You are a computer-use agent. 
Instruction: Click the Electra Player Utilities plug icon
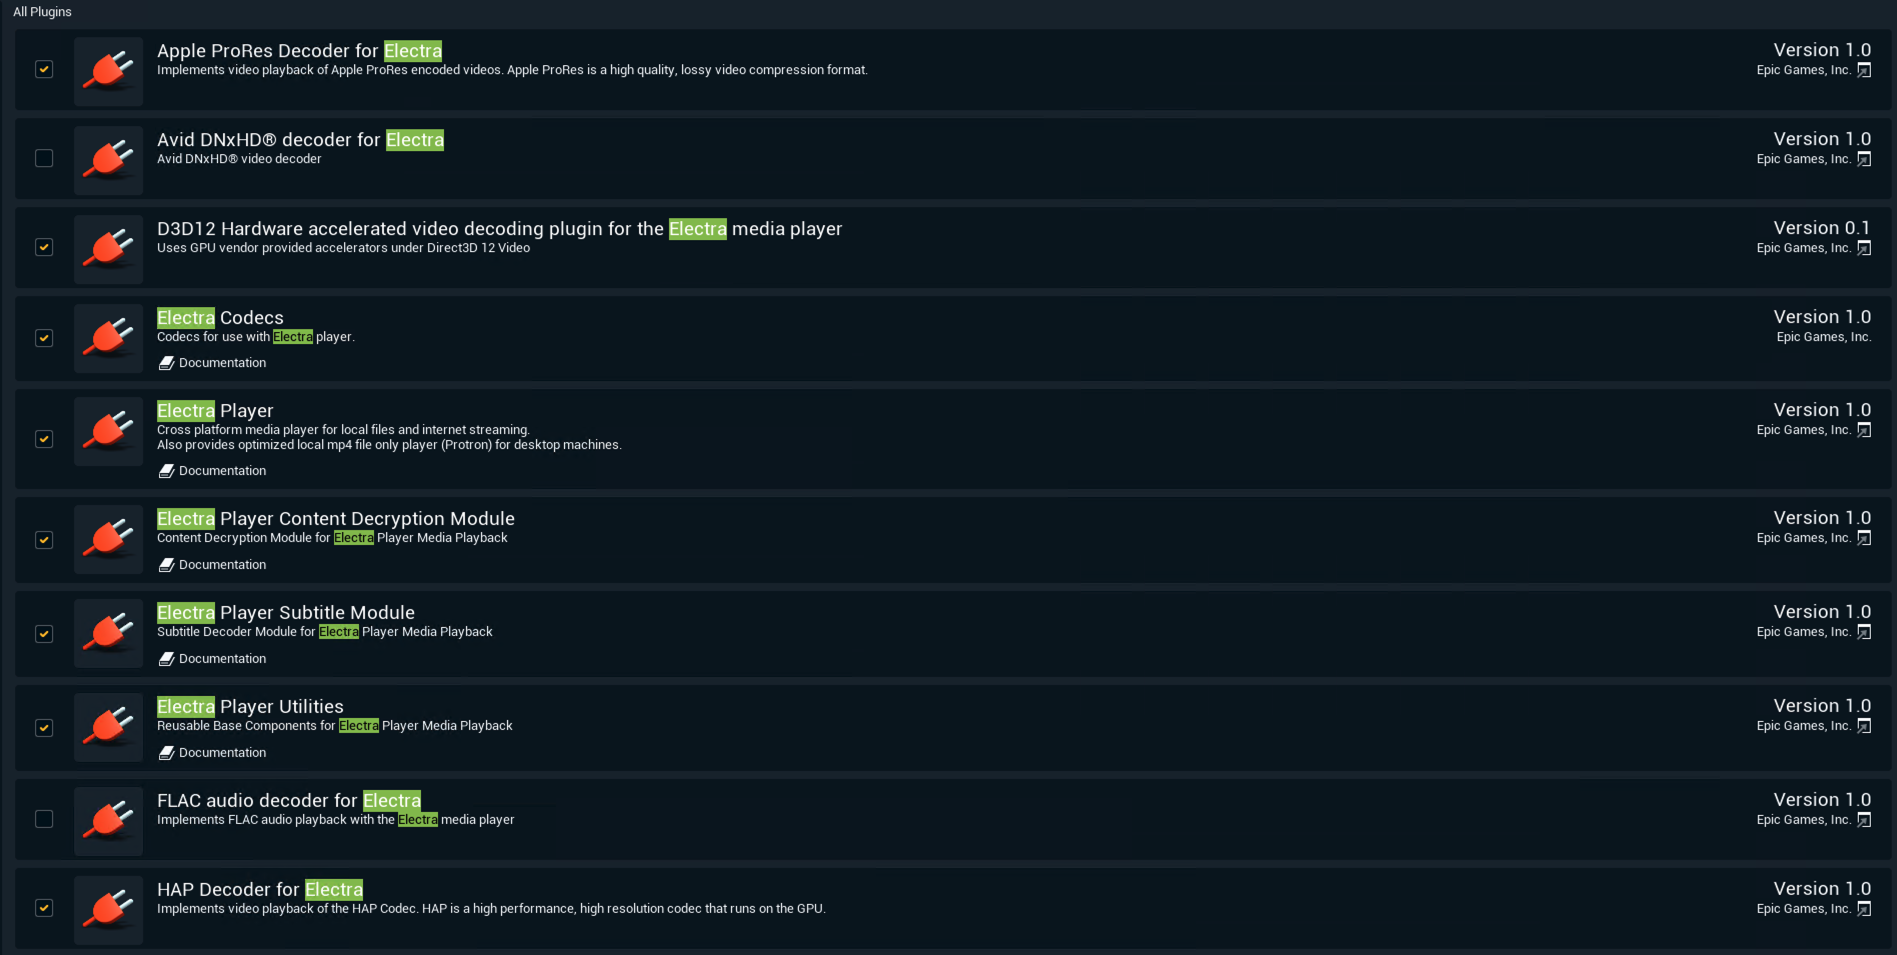[108, 727]
